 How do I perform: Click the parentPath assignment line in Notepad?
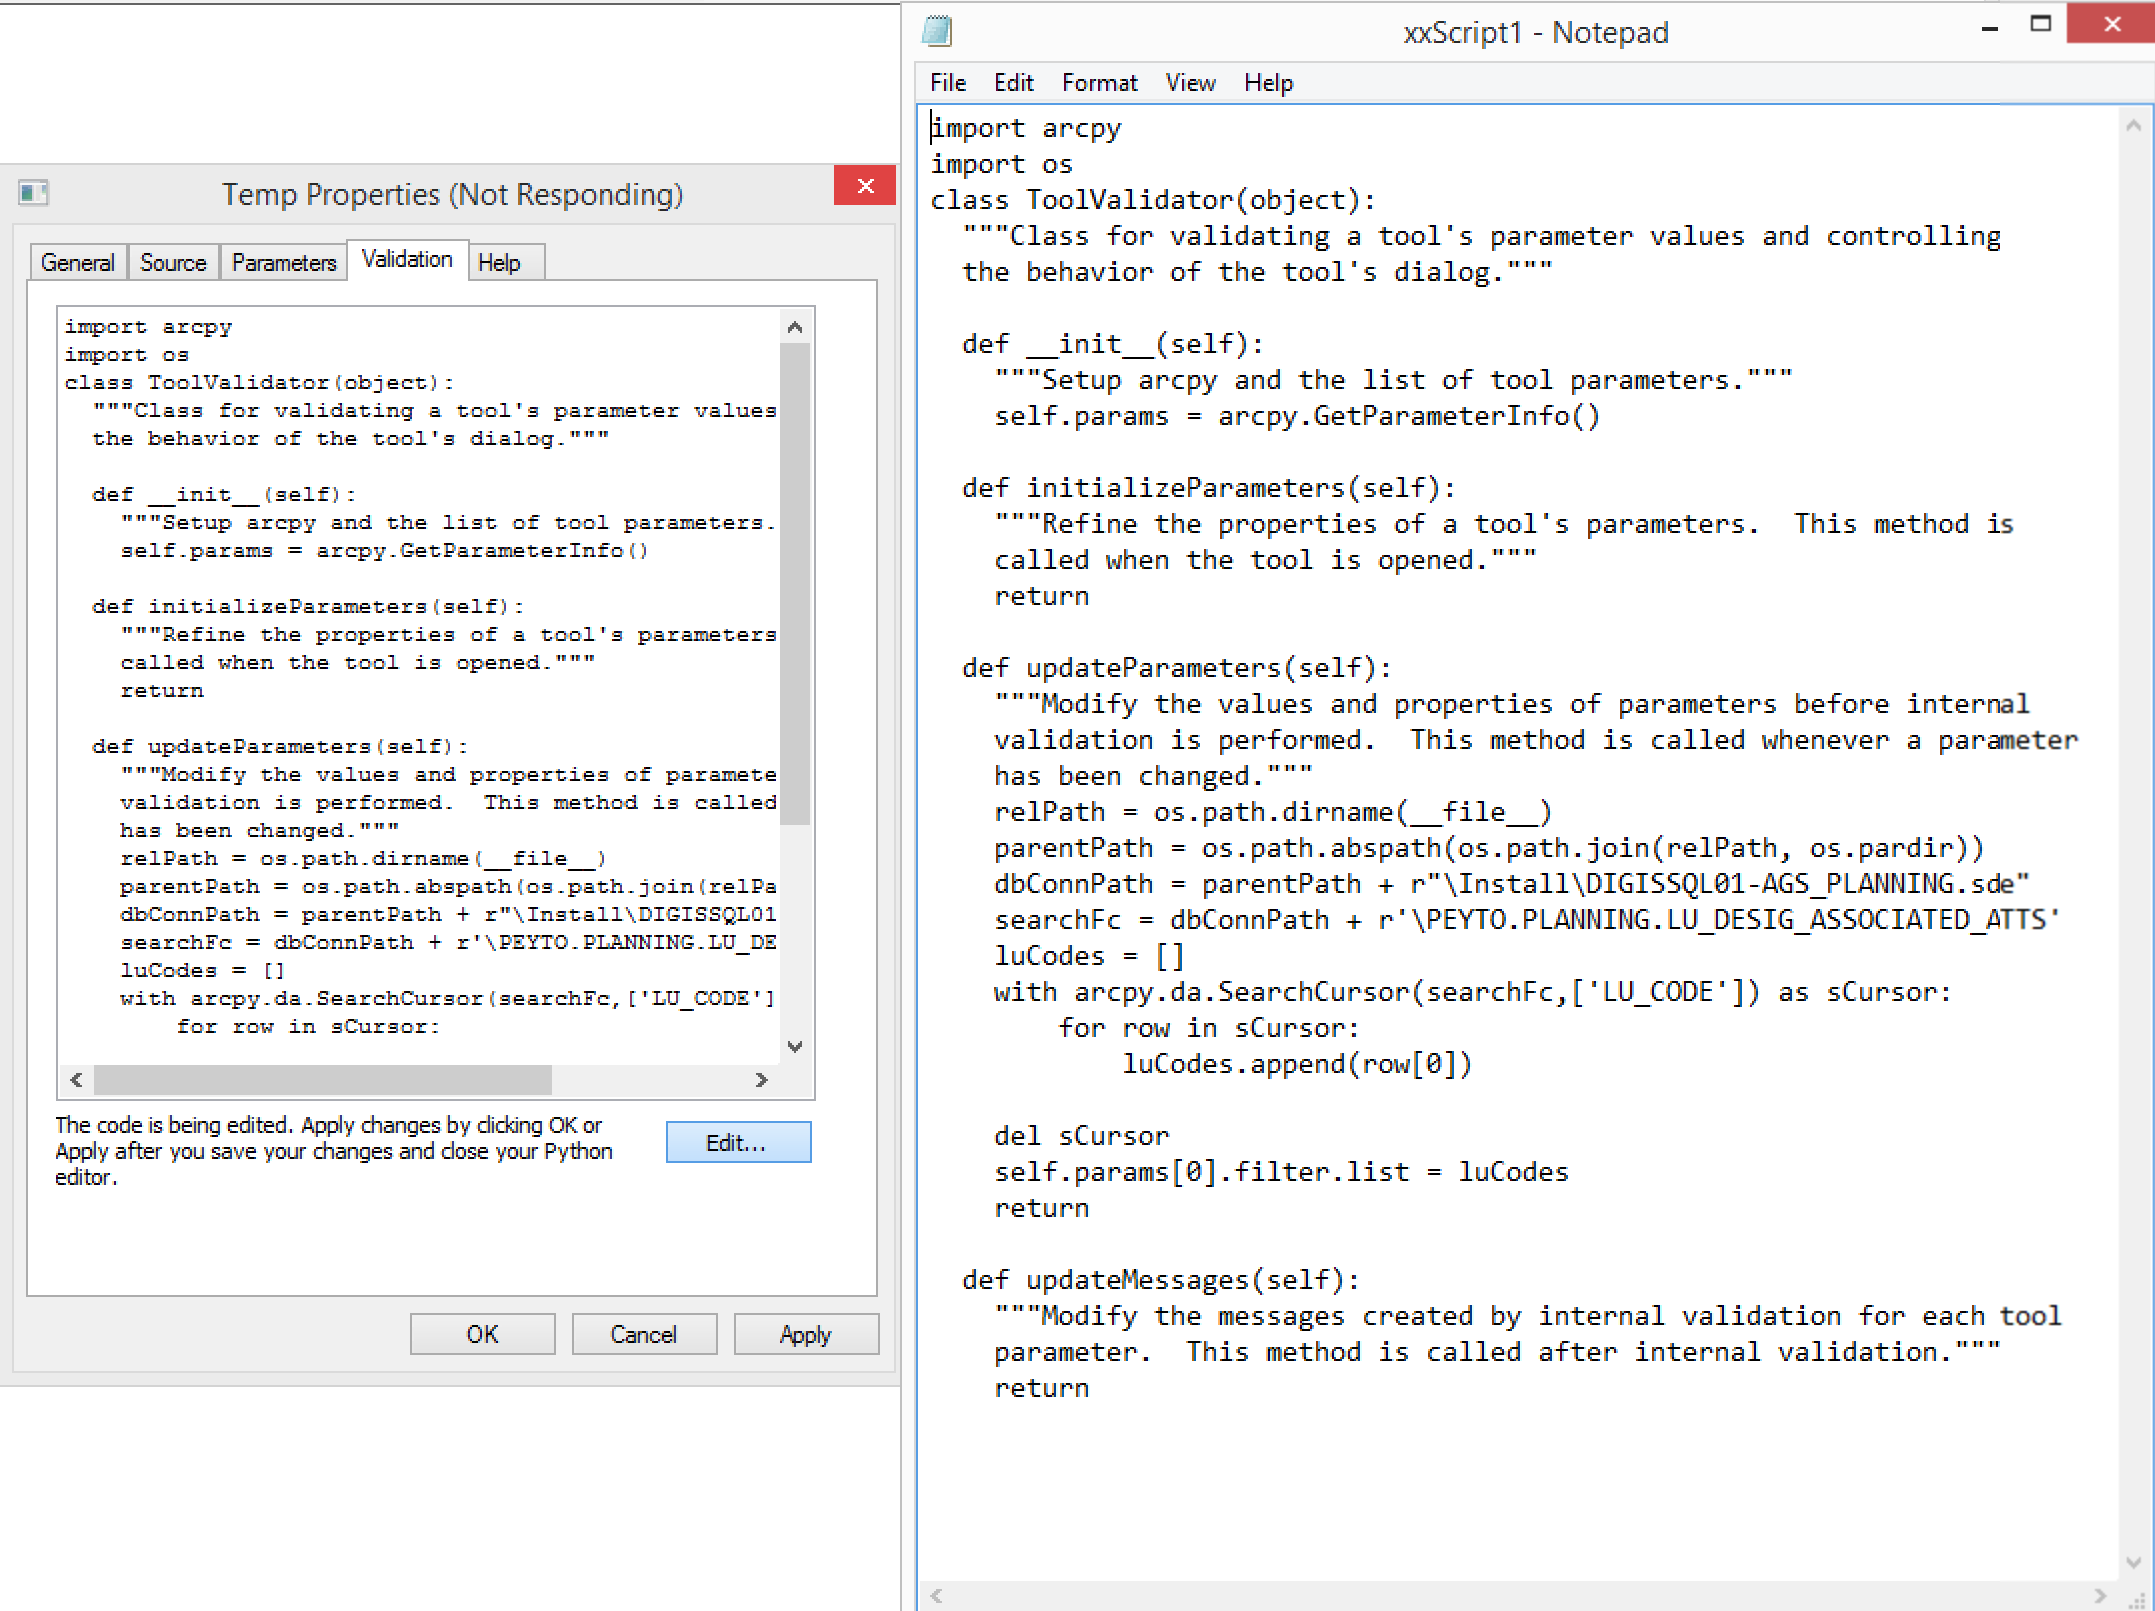click(x=1489, y=849)
